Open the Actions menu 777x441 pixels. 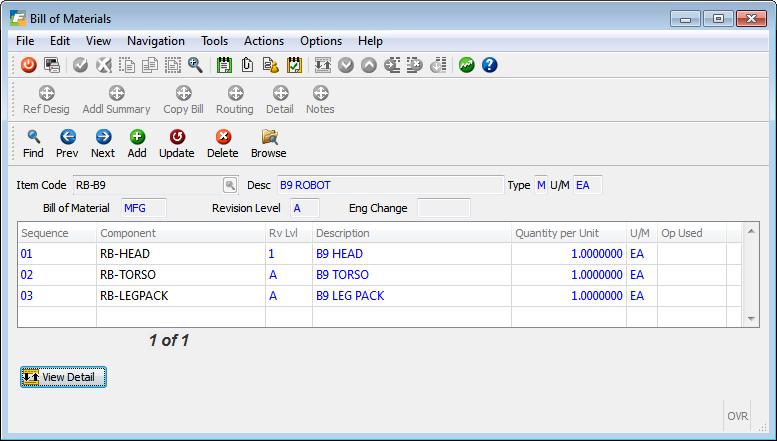pyautogui.click(x=264, y=41)
